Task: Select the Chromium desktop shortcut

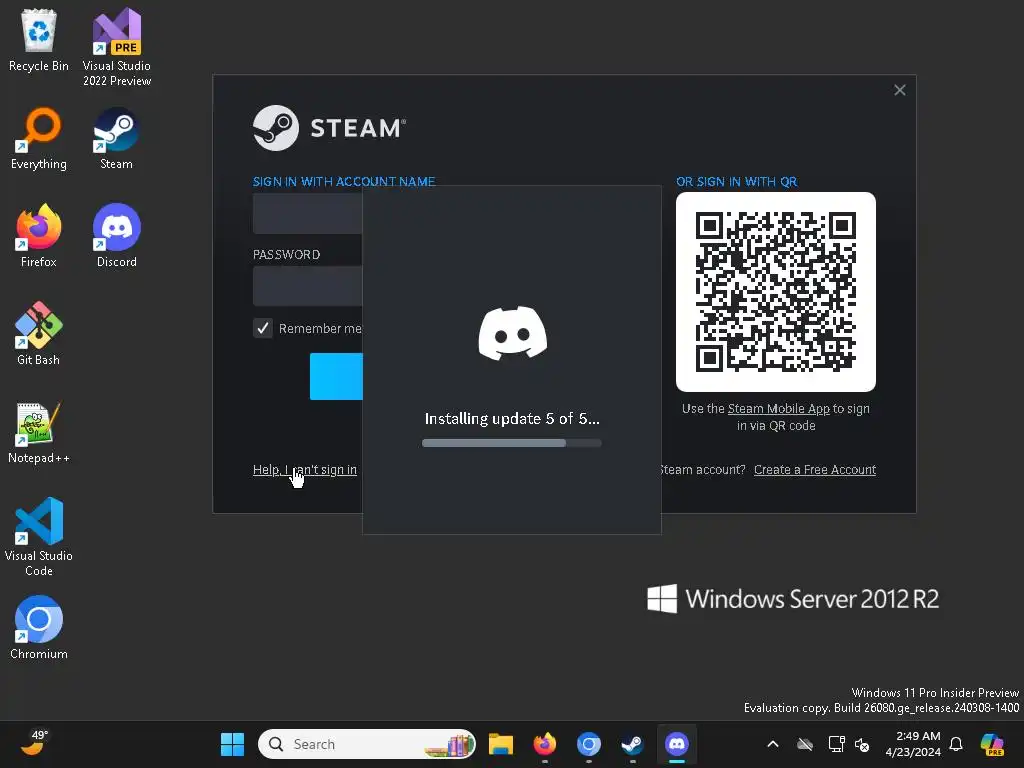Action: (39, 628)
